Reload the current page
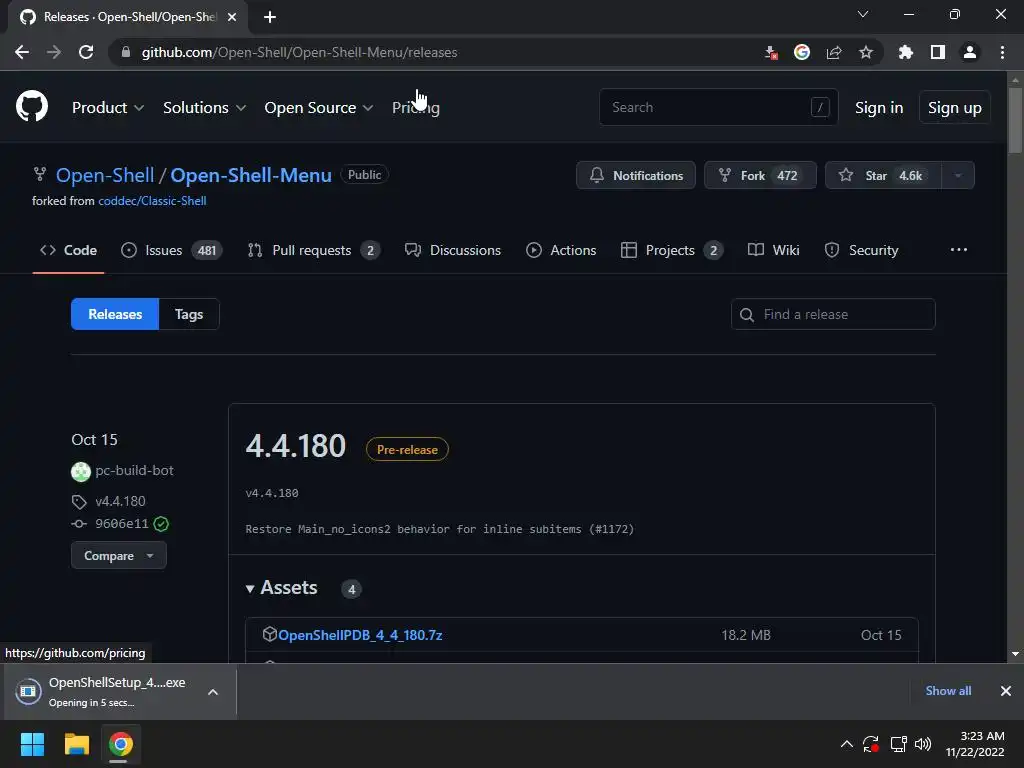Image resolution: width=1024 pixels, height=768 pixels. 86,52
